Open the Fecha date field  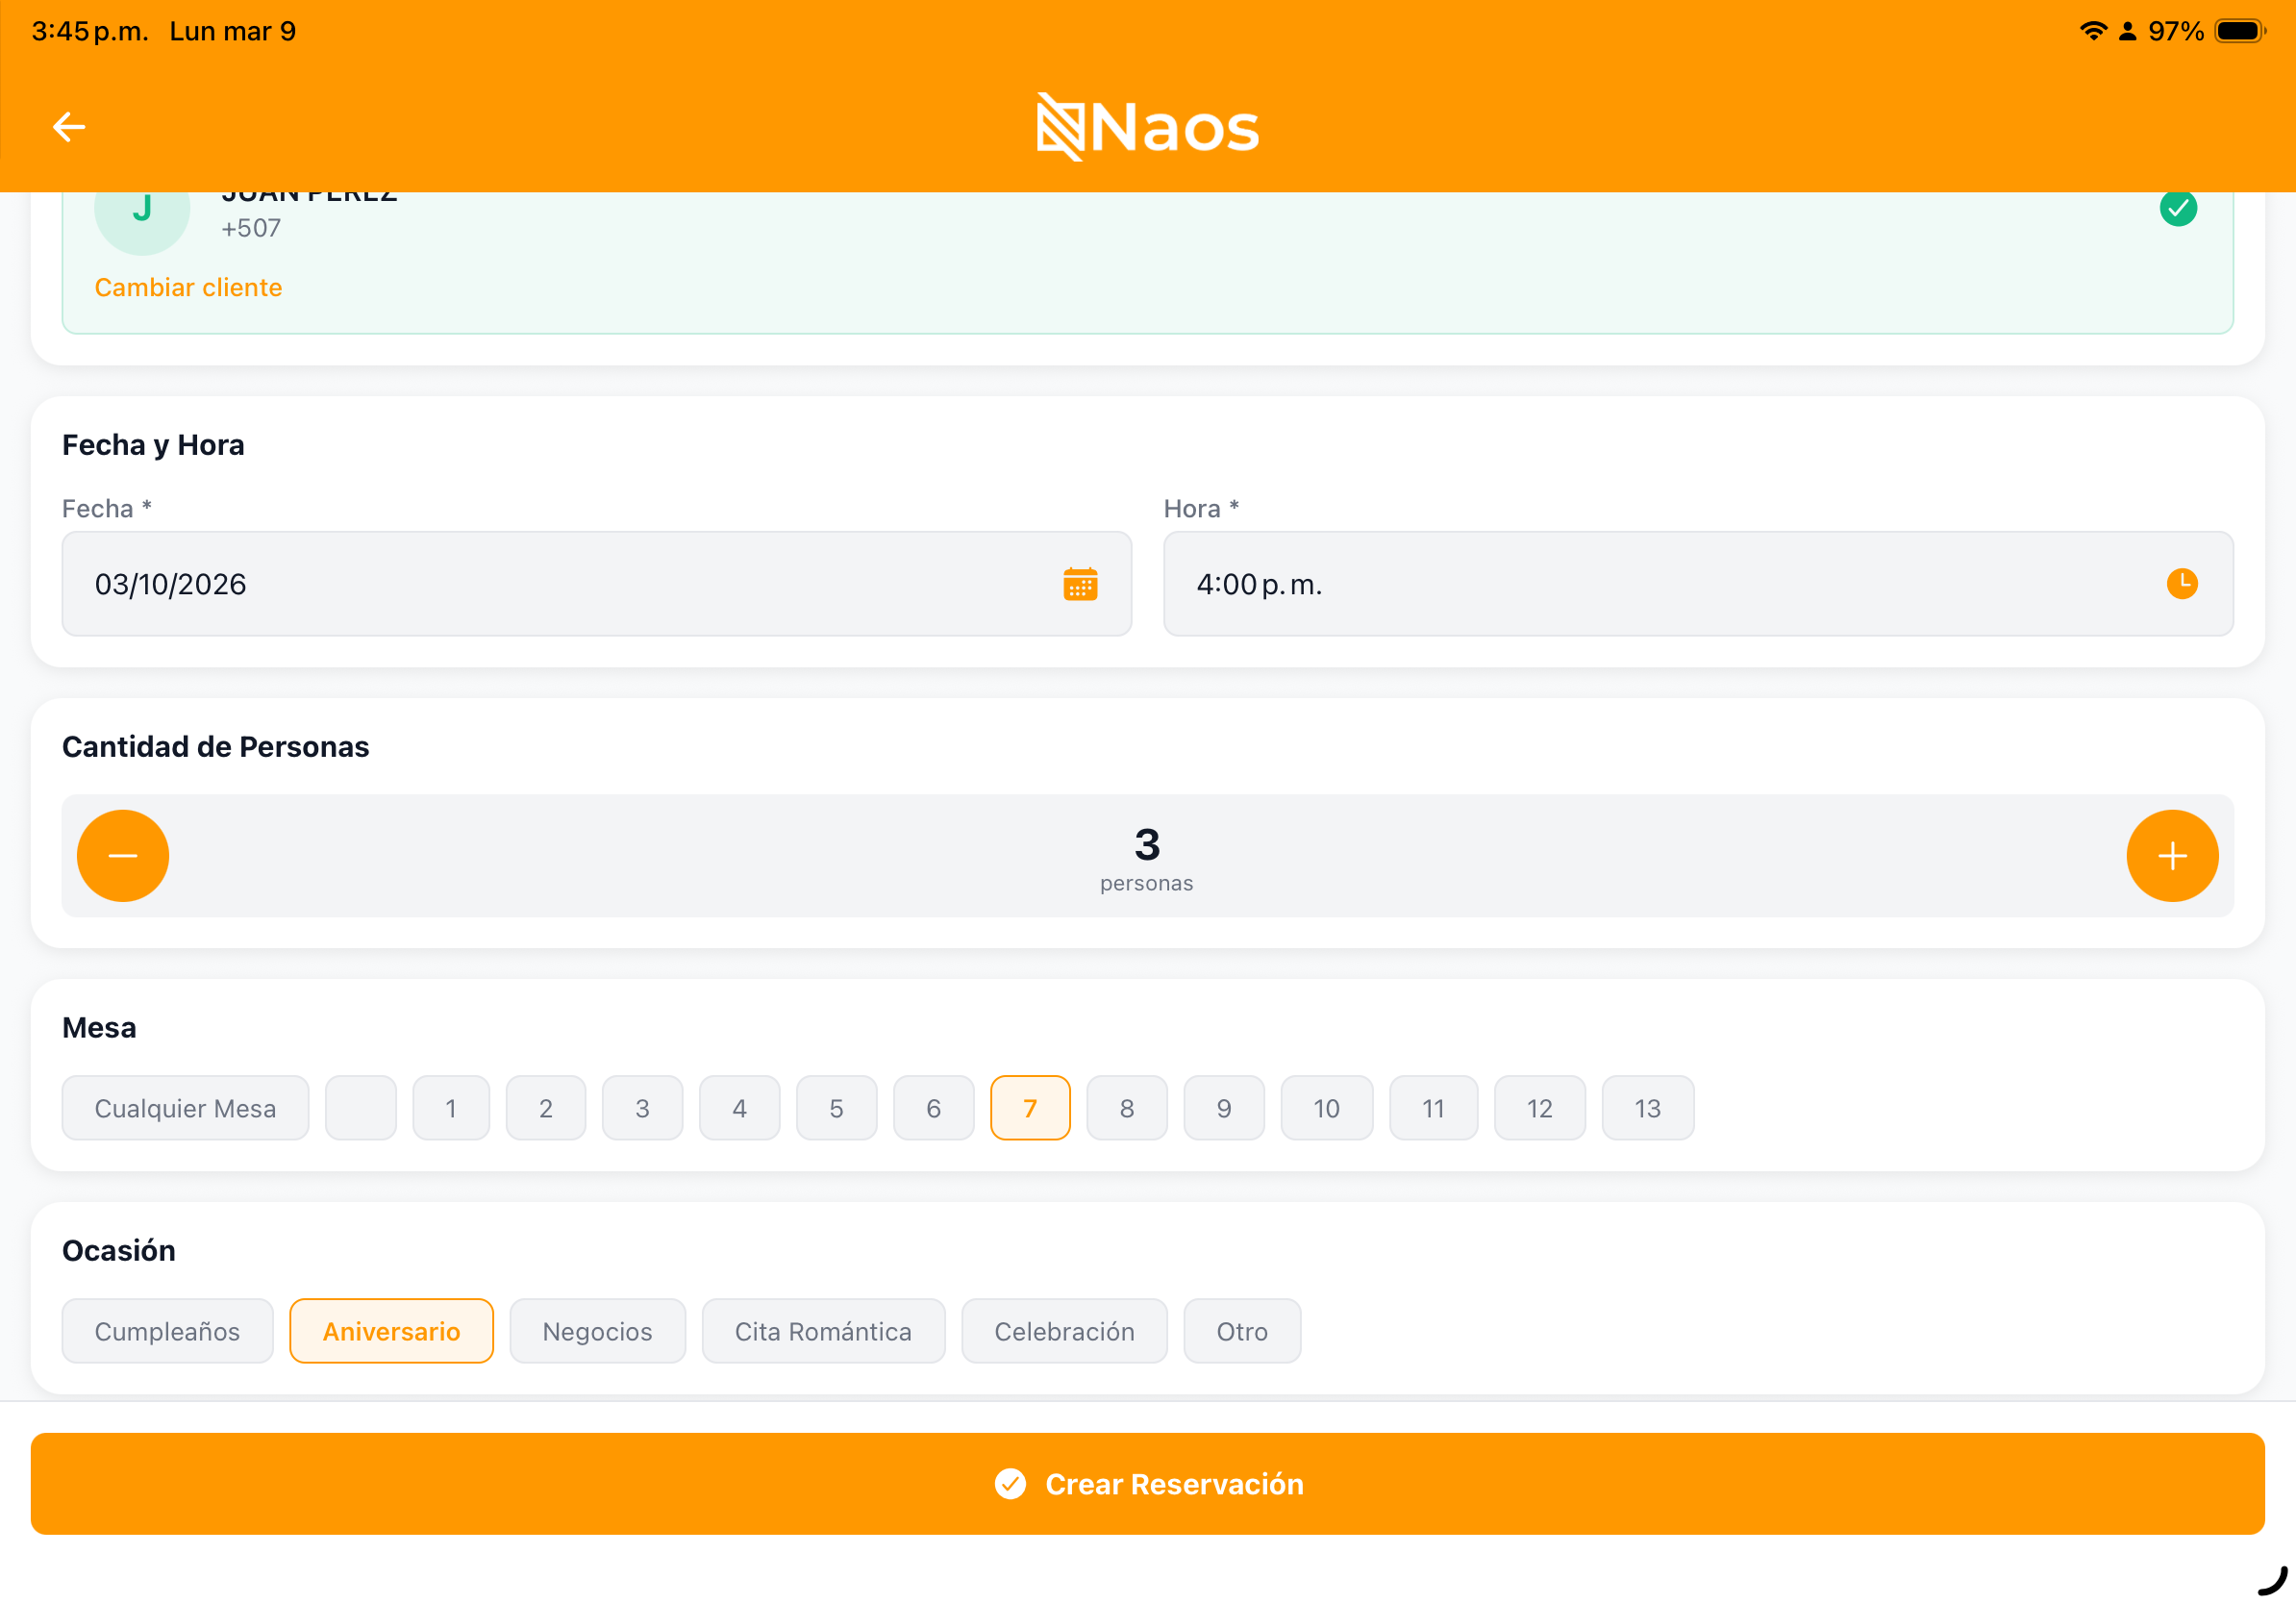(560, 584)
